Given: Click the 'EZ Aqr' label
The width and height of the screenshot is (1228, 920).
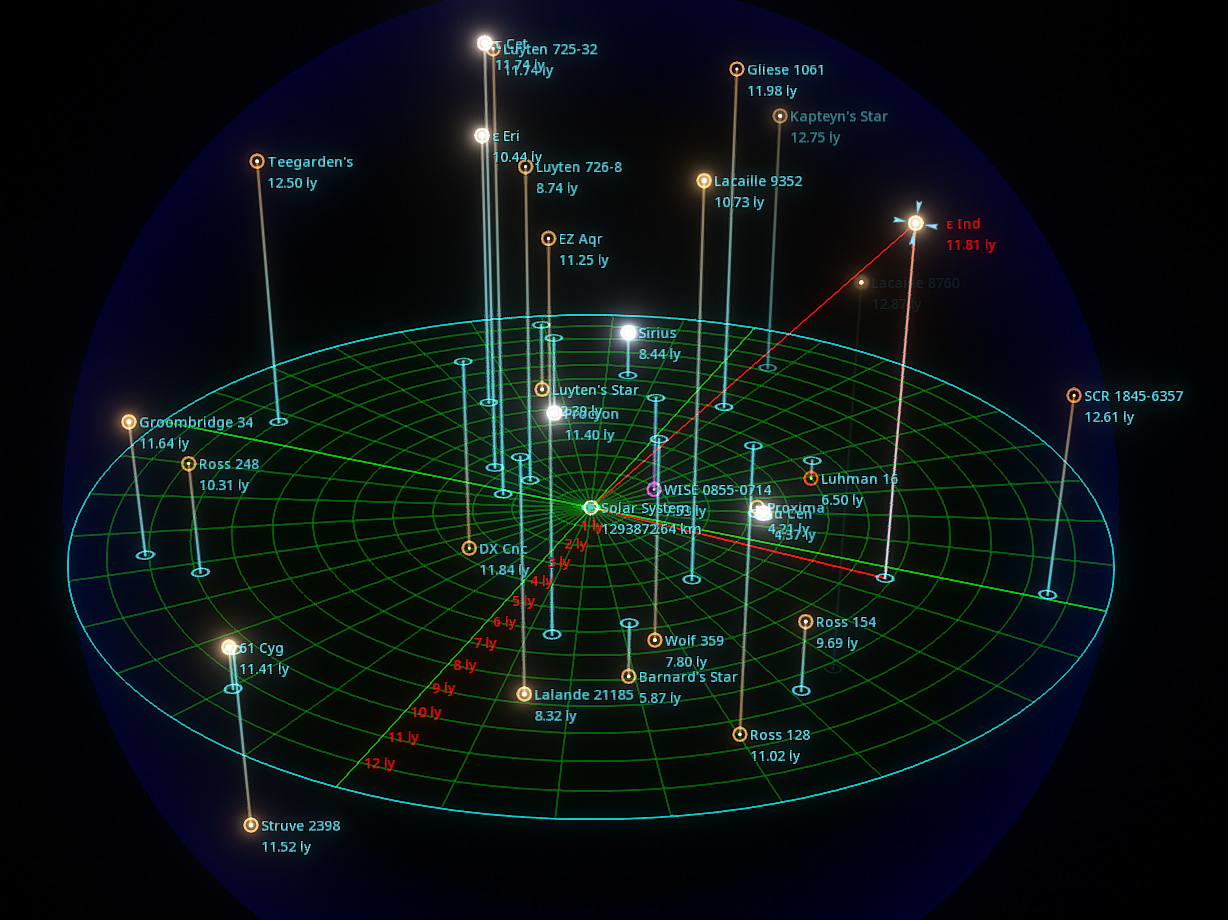Looking at the screenshot, I should point(581,239).
